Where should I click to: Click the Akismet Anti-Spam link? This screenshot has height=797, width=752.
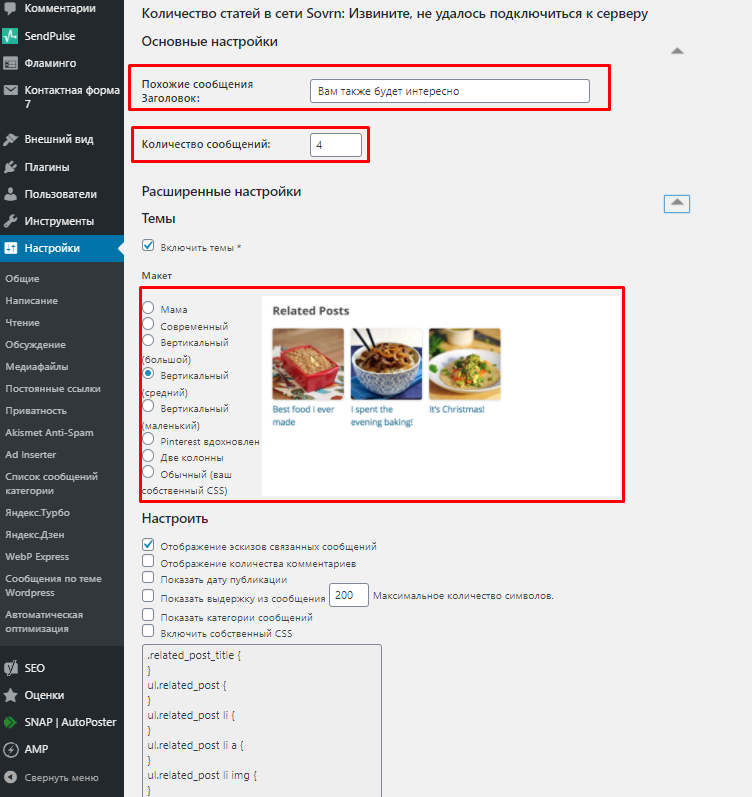click(49, 433)
